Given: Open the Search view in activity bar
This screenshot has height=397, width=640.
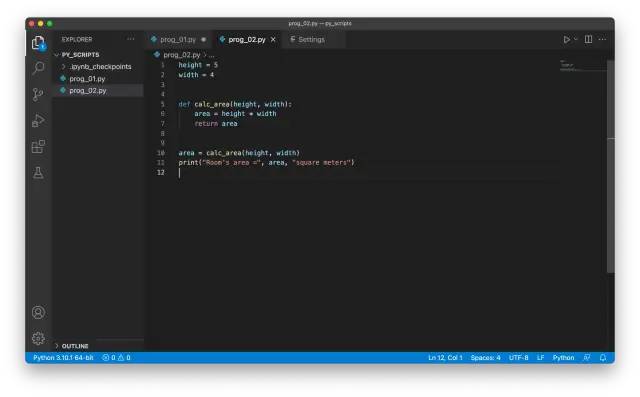Looking at the screenshot, I should click(38, 67).
